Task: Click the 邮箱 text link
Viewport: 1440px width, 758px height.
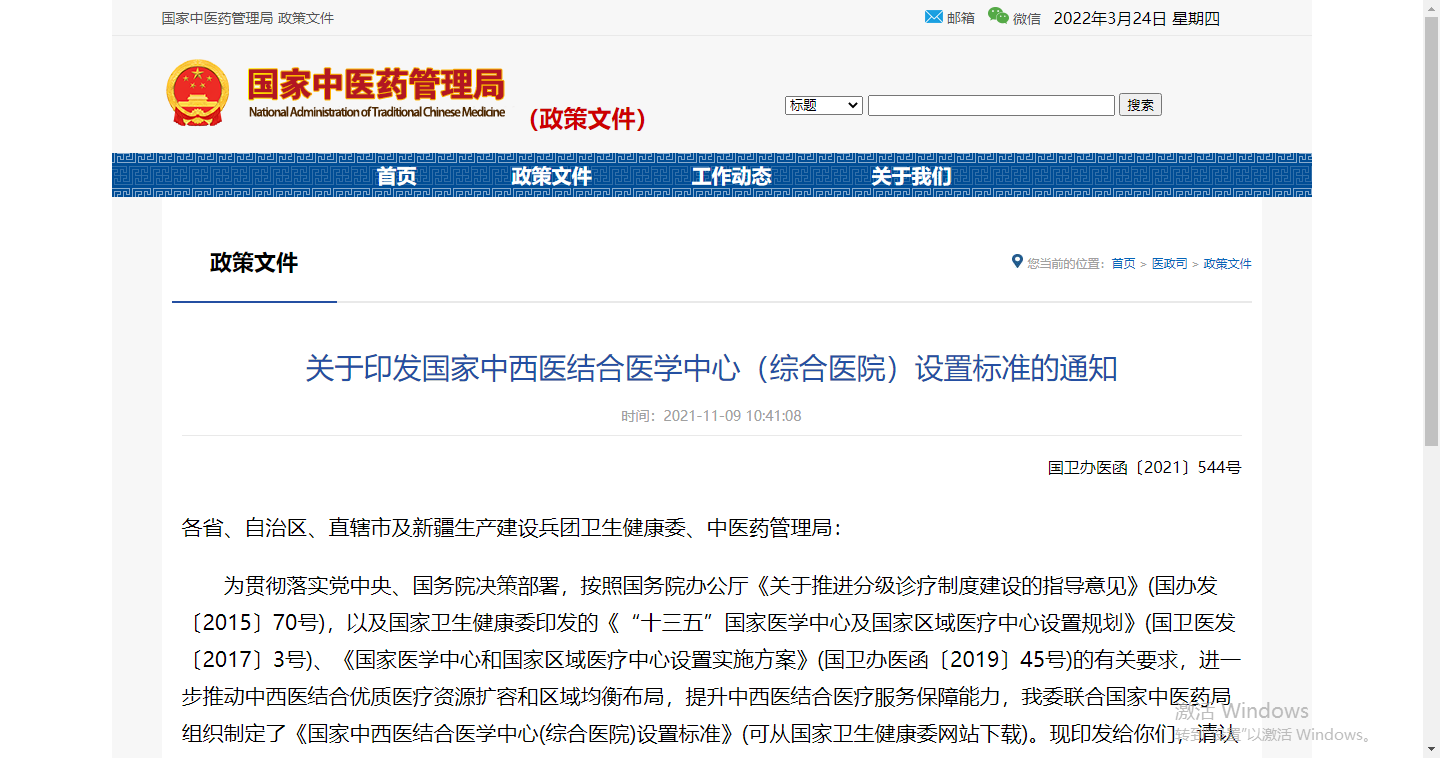Action: [960, 18]
